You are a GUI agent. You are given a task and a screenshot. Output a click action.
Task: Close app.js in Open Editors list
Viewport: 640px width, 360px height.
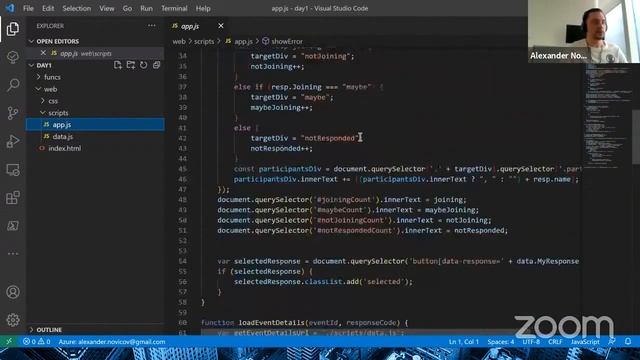[43, 53]
